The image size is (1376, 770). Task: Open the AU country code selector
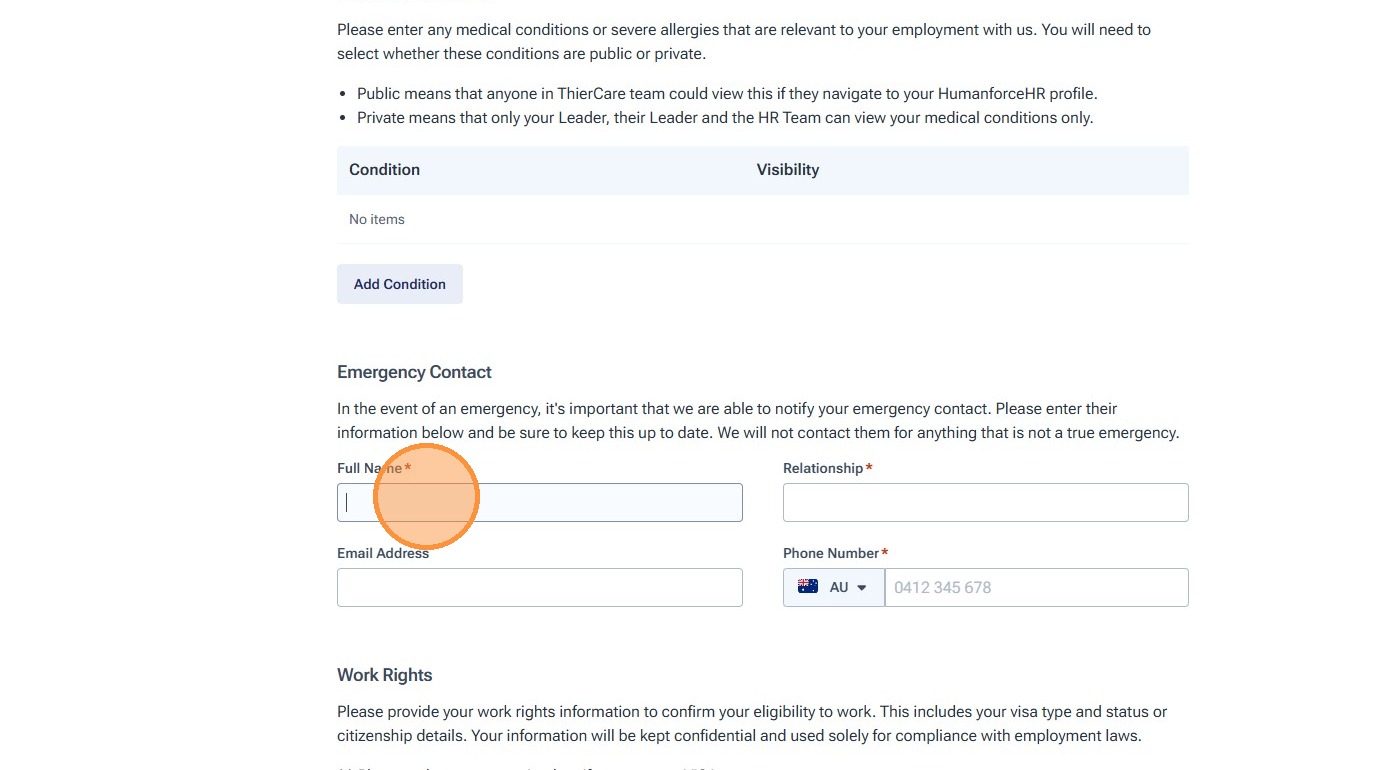click(834, 588)
